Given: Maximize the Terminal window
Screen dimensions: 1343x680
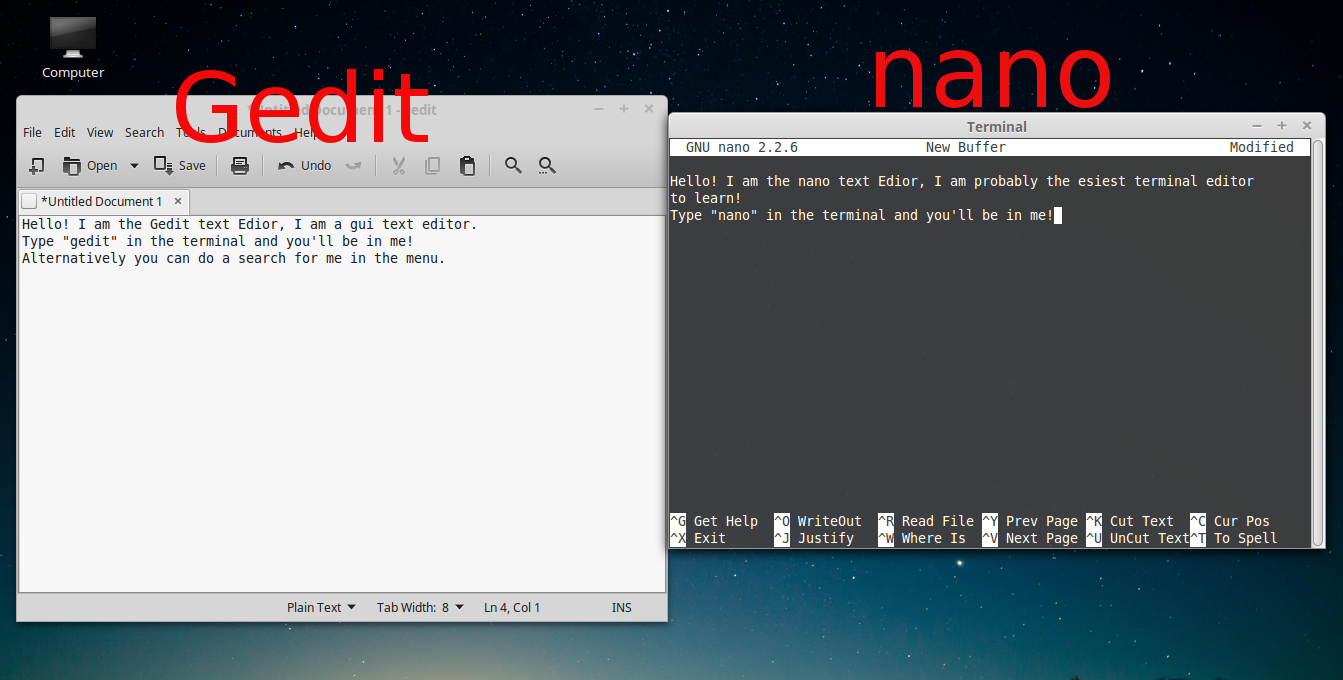Looking at the screenshot, I should (1282, 126).
